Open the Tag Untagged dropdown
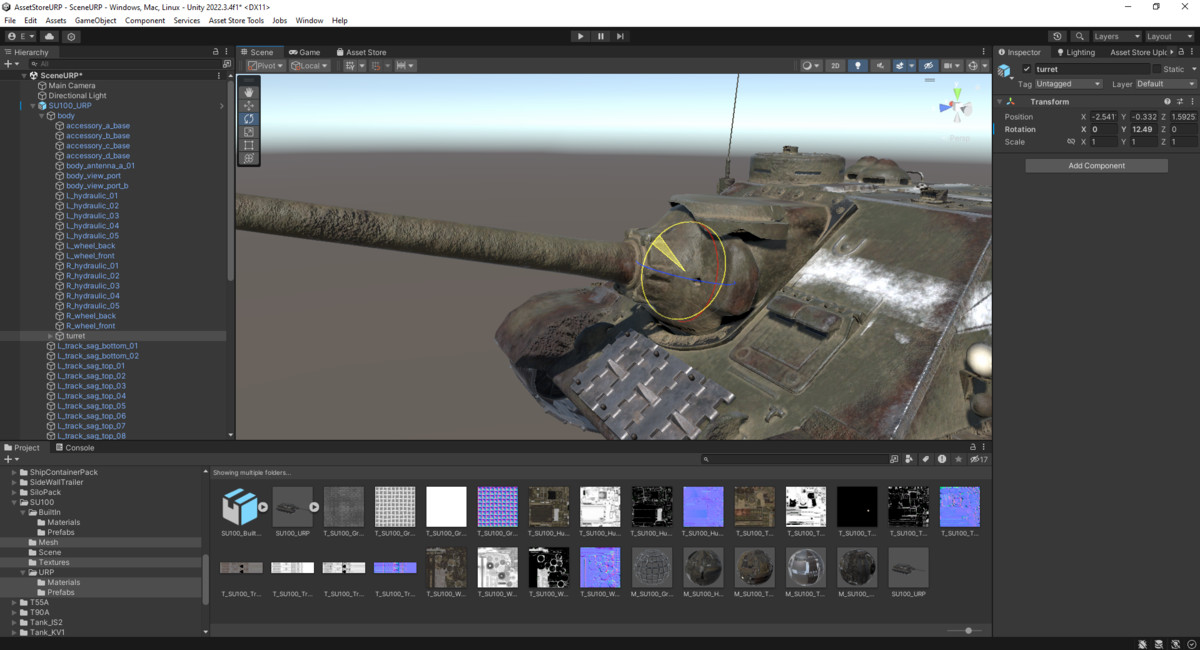Viewport: 1200px width, 650px height. point(1069,84)
